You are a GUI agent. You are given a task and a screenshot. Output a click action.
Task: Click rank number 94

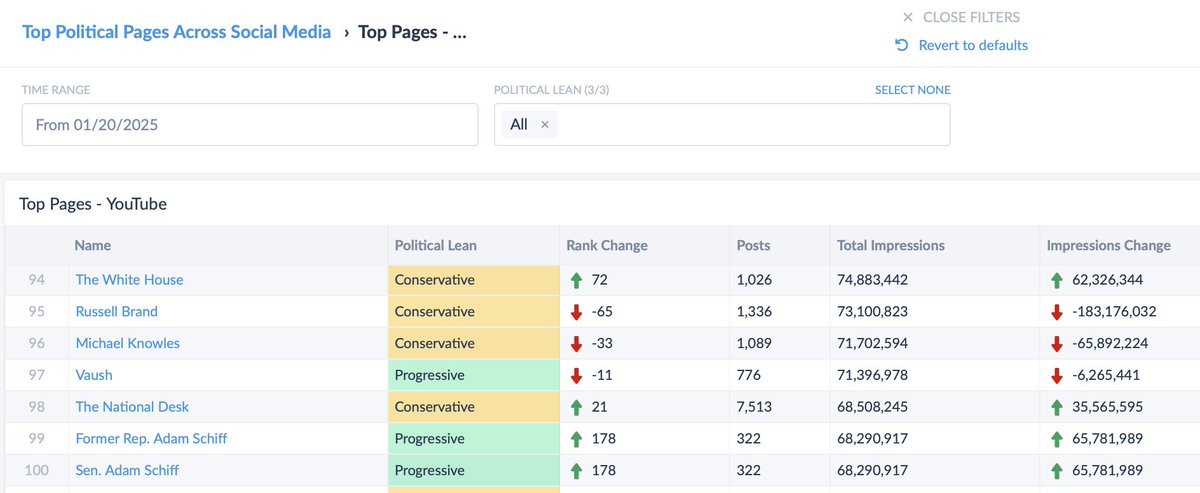point(37,280)
